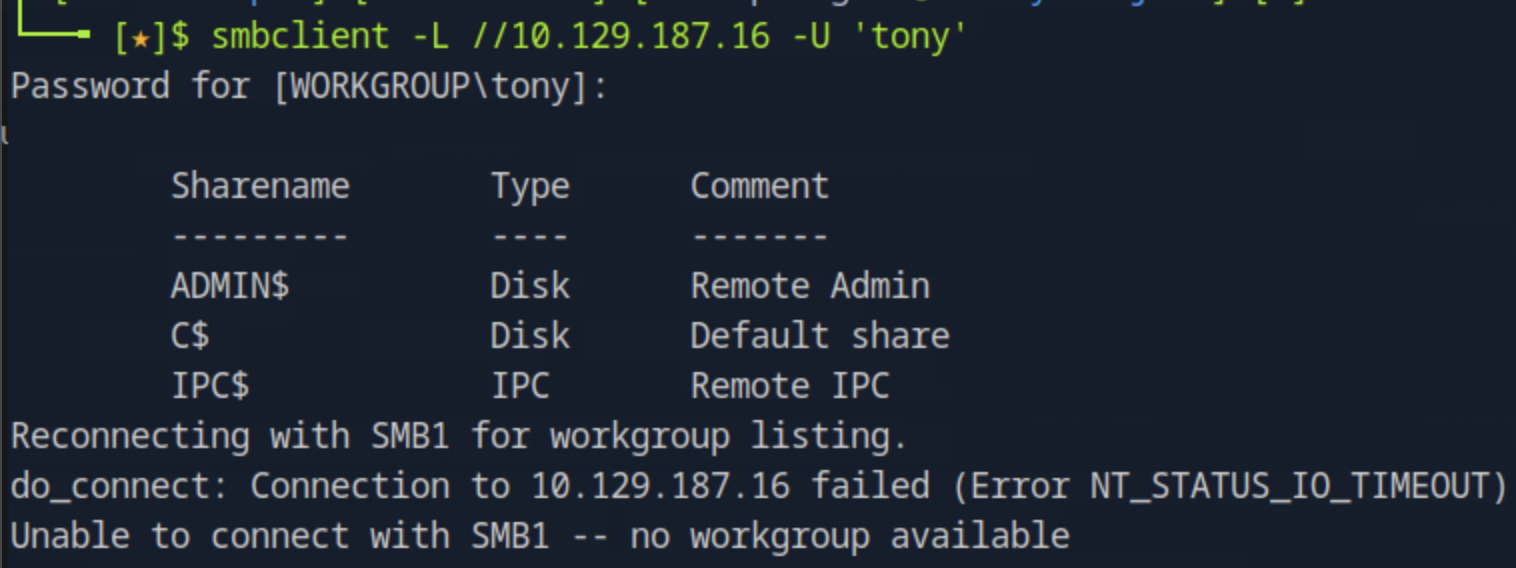The width and height of the screenshot is (1516, 568).
Task: Select the IPC$ share name
Action: (x=210, y=386)
